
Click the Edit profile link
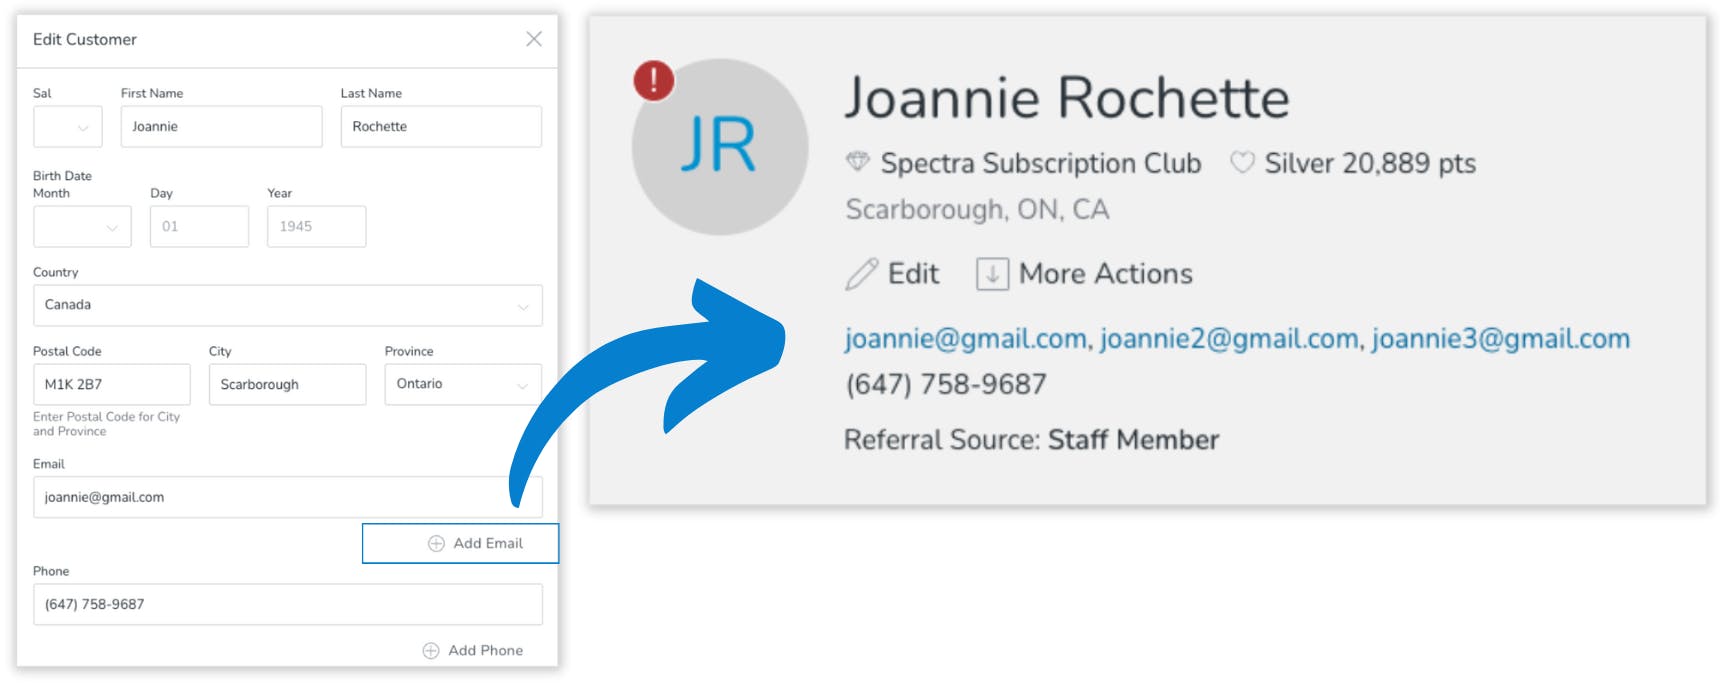(913, 274)
